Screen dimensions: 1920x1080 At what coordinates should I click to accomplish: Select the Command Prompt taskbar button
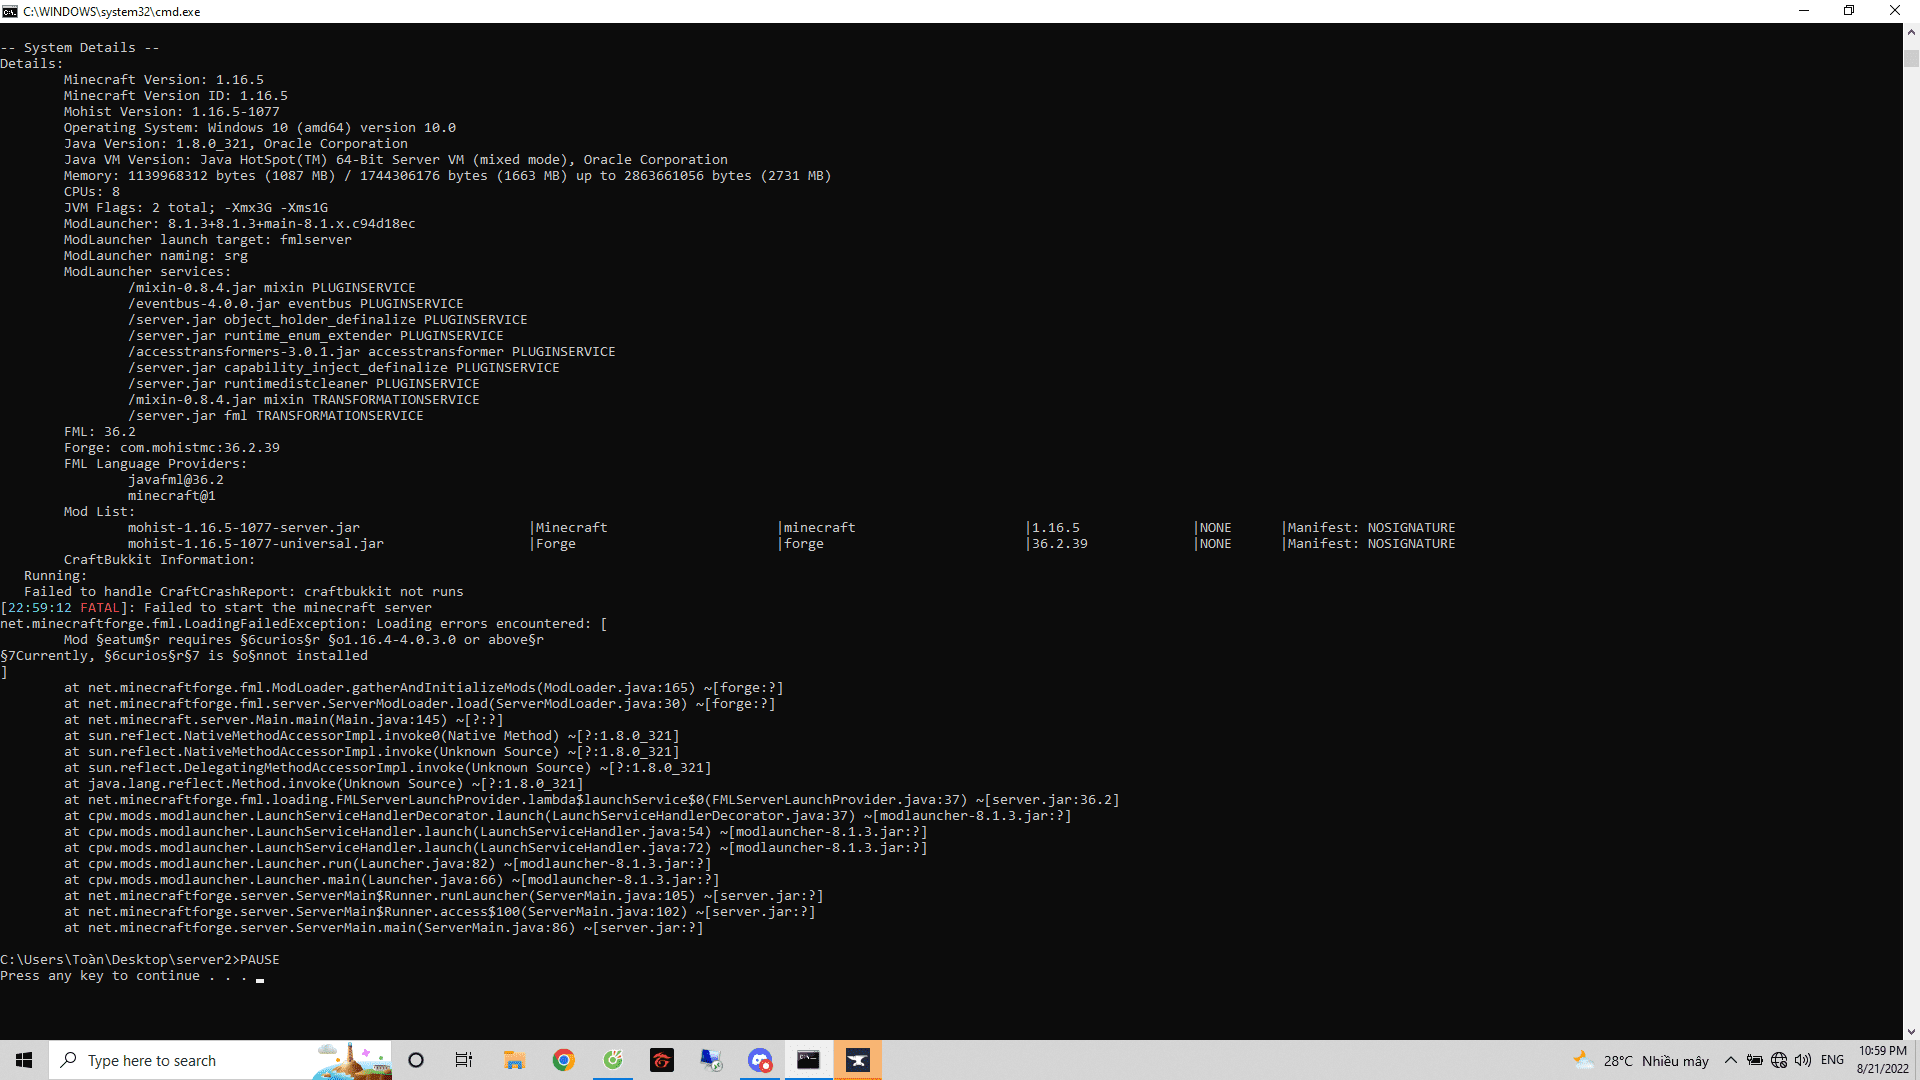pos(808,1060)
